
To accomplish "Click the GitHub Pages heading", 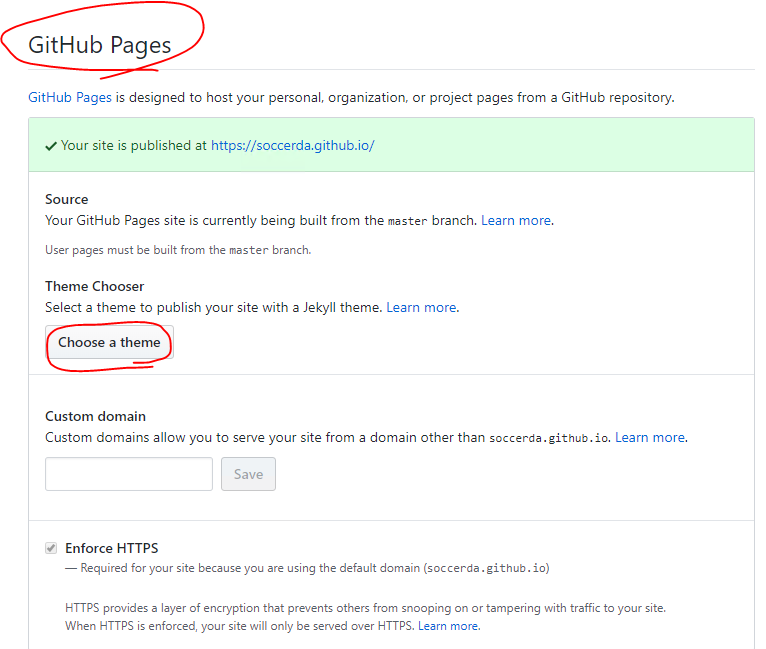I will click(x=100, y=45).
